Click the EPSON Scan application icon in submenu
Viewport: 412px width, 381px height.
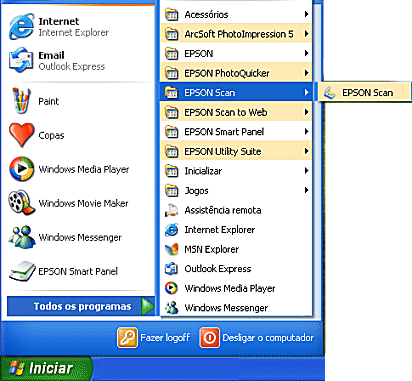pyautogui.click(x=329, y=93)
